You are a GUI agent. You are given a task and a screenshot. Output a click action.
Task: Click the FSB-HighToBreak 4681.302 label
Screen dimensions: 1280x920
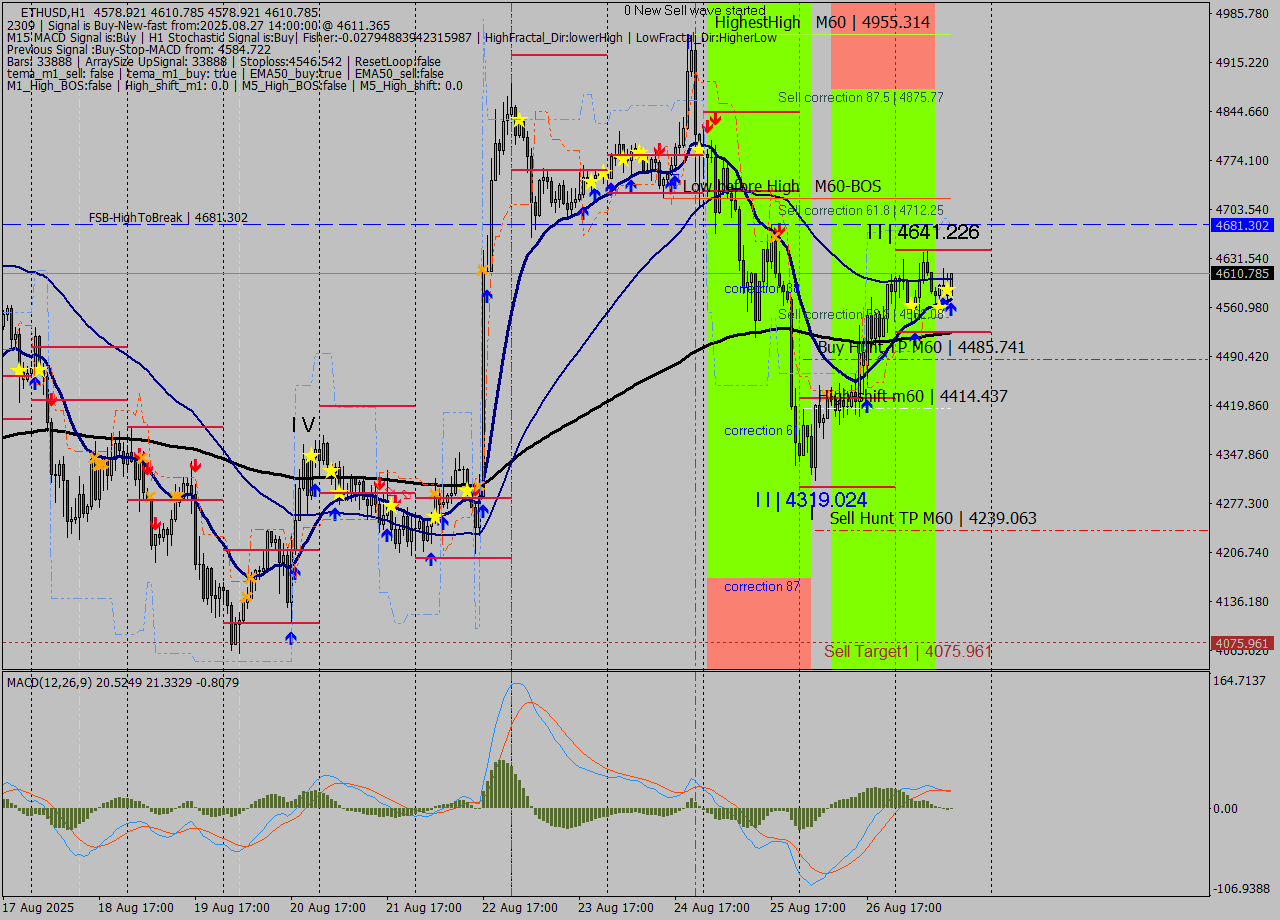click(168, 217)
